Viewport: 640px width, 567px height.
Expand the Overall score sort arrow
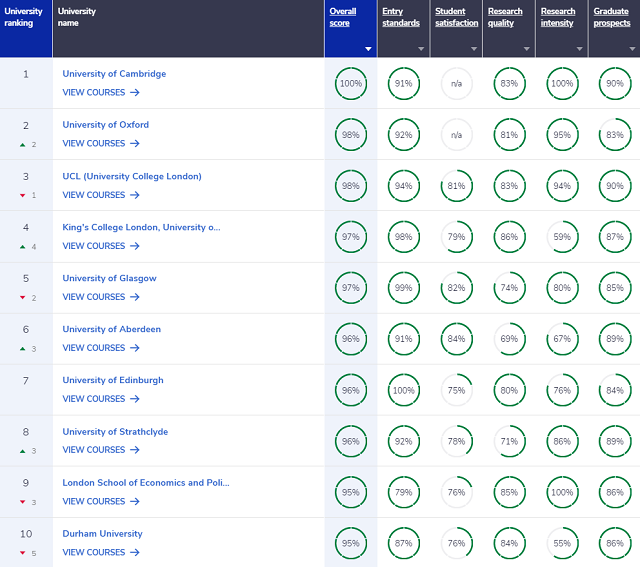(x=368, y=49)
